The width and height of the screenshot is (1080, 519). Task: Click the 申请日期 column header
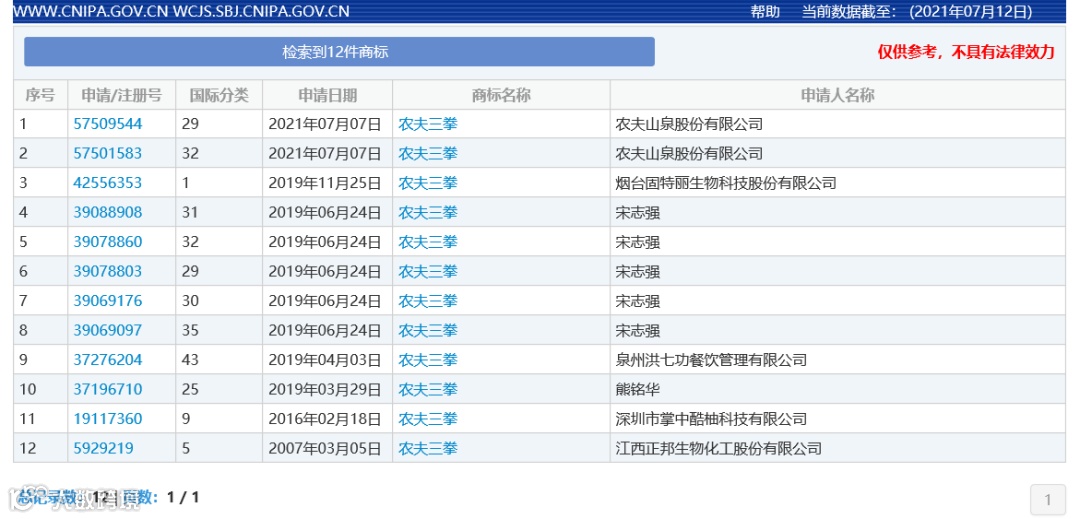(327, 95)
